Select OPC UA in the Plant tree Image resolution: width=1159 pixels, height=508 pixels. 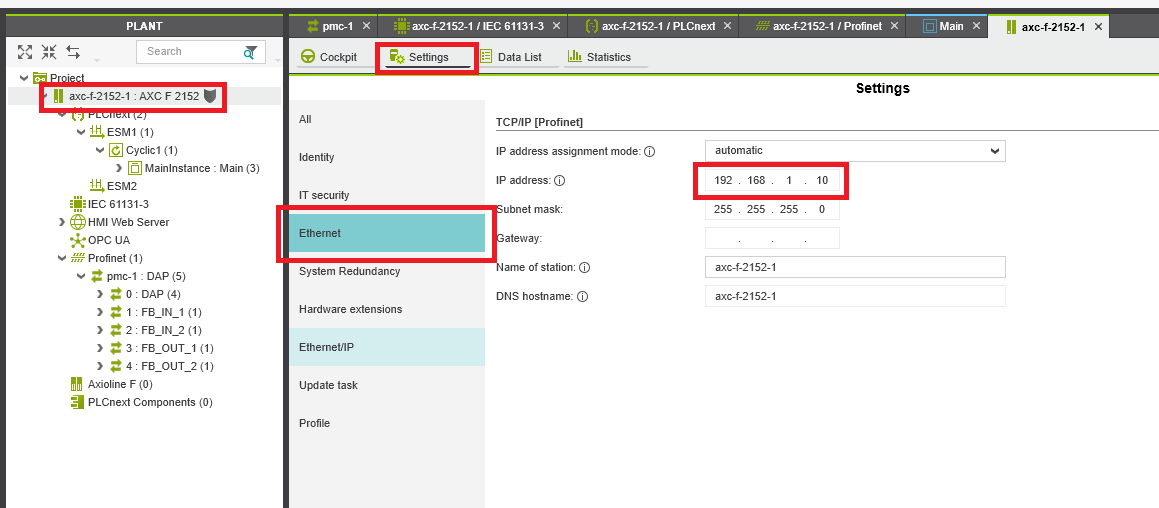tap(108, 240)
